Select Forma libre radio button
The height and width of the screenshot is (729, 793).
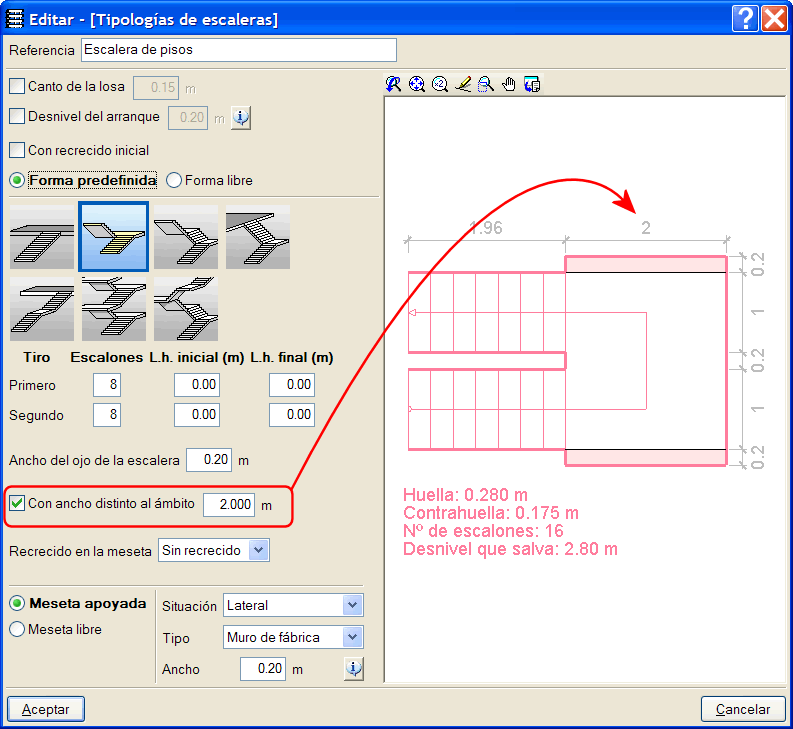click(174, 180)
